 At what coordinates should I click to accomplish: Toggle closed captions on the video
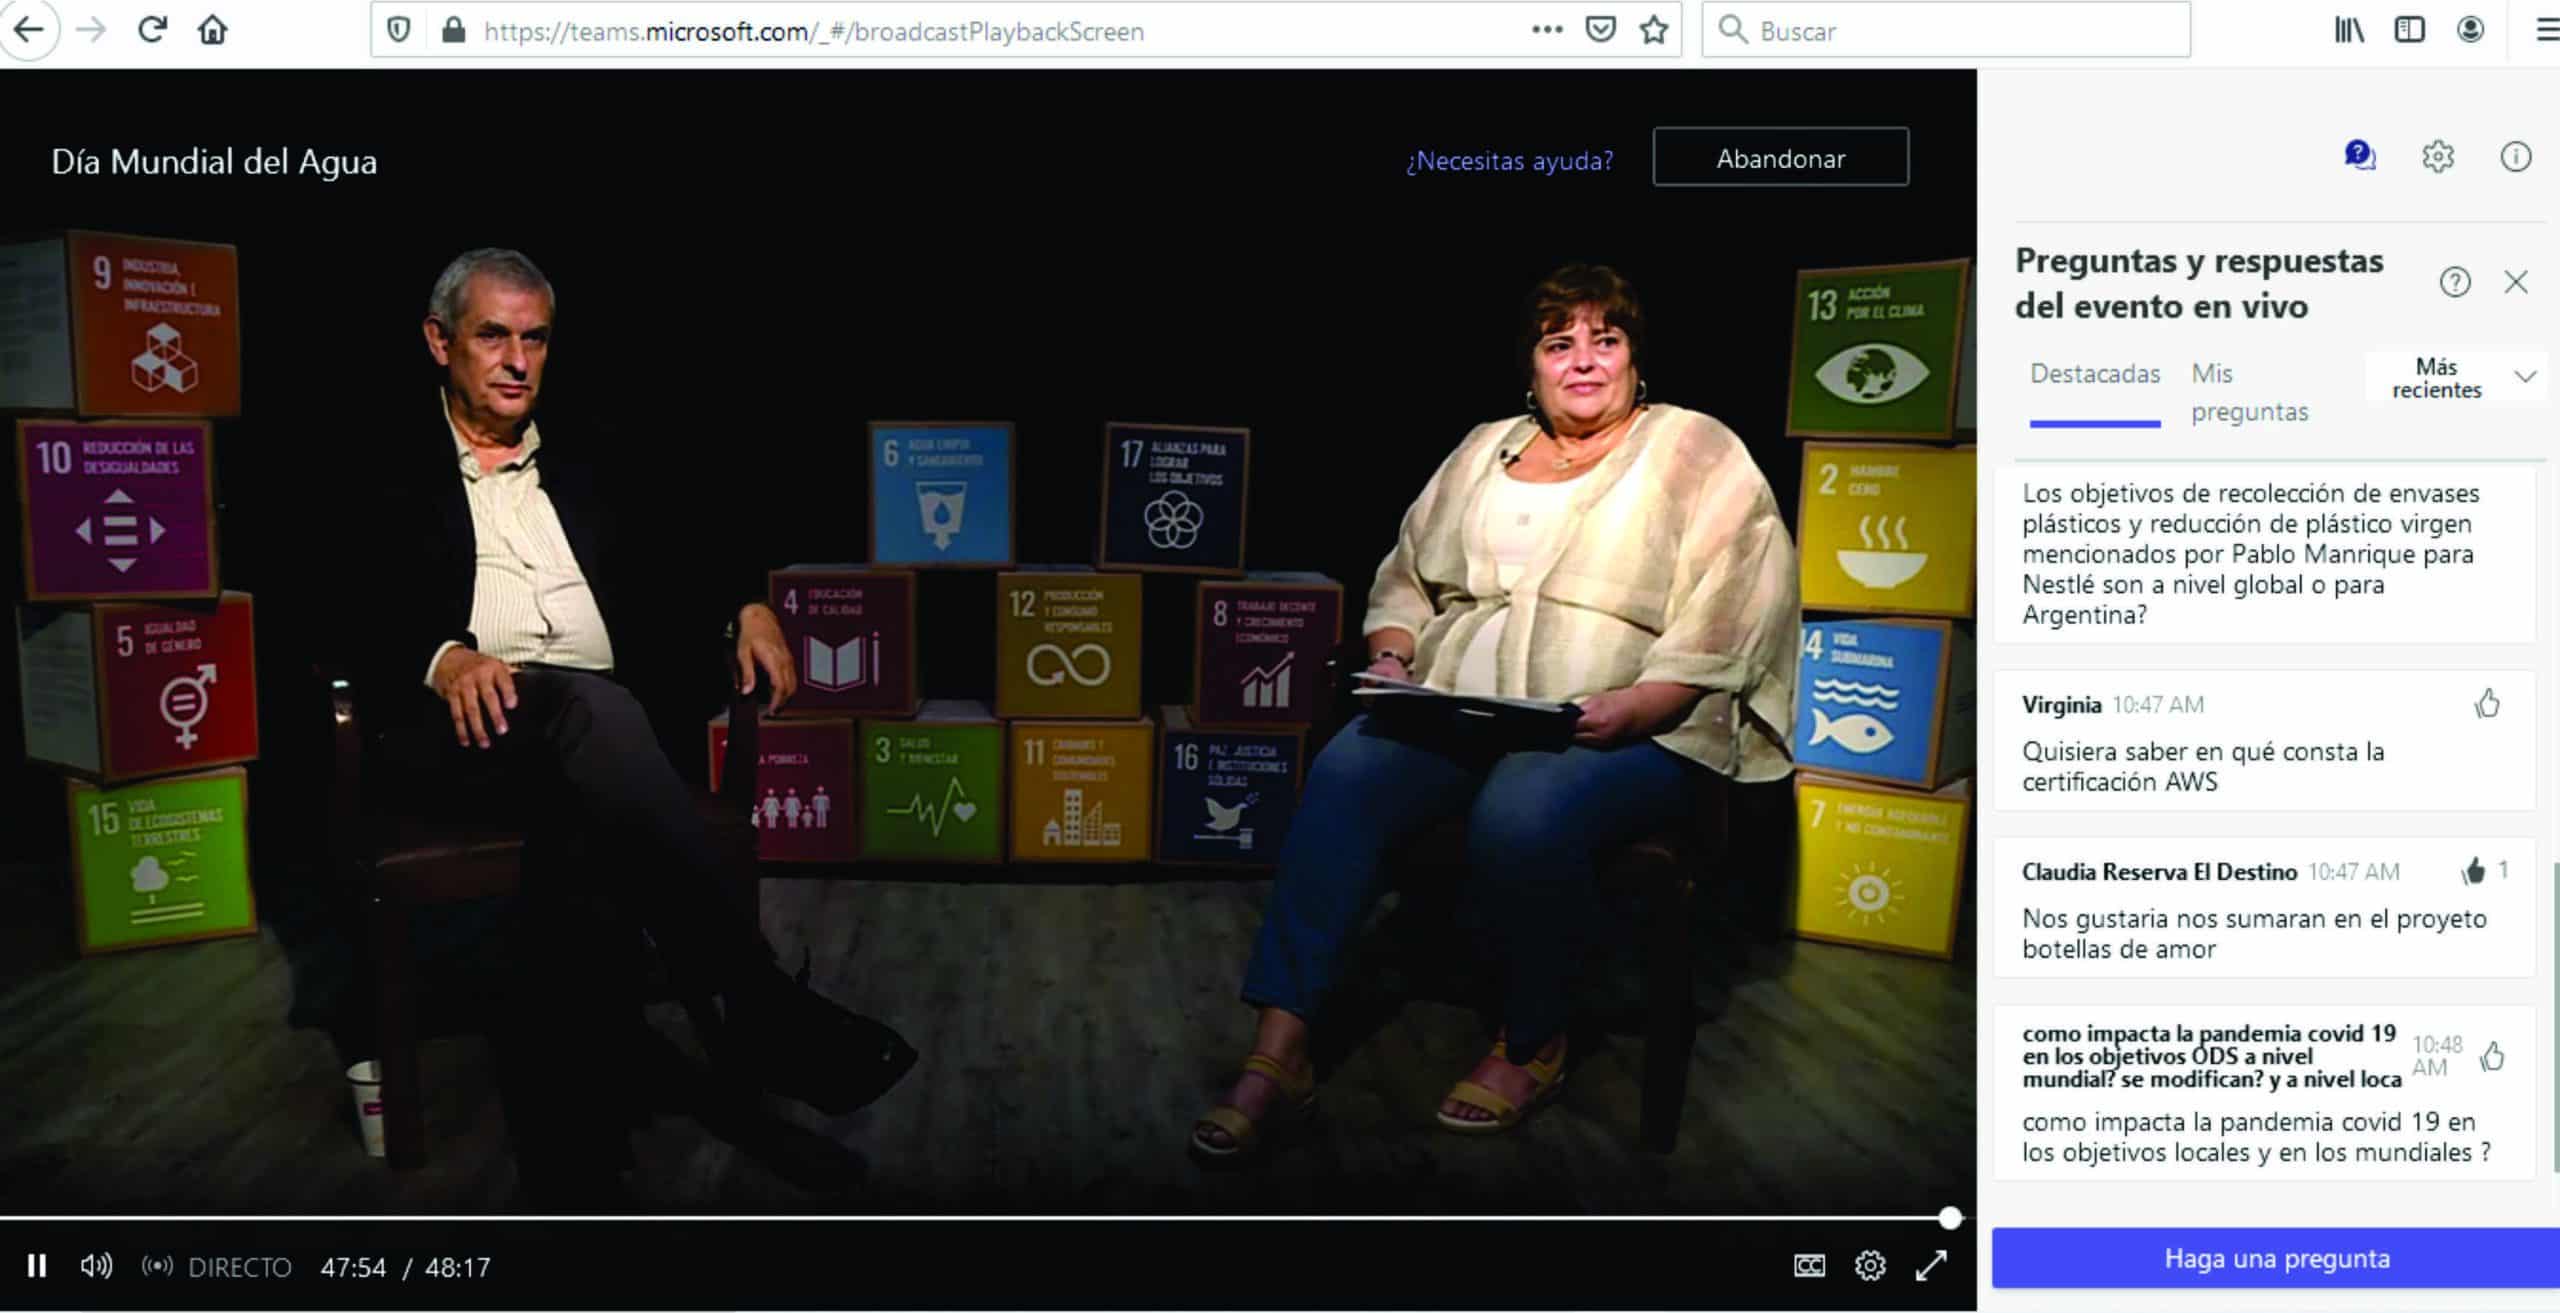(1809, 1266)
